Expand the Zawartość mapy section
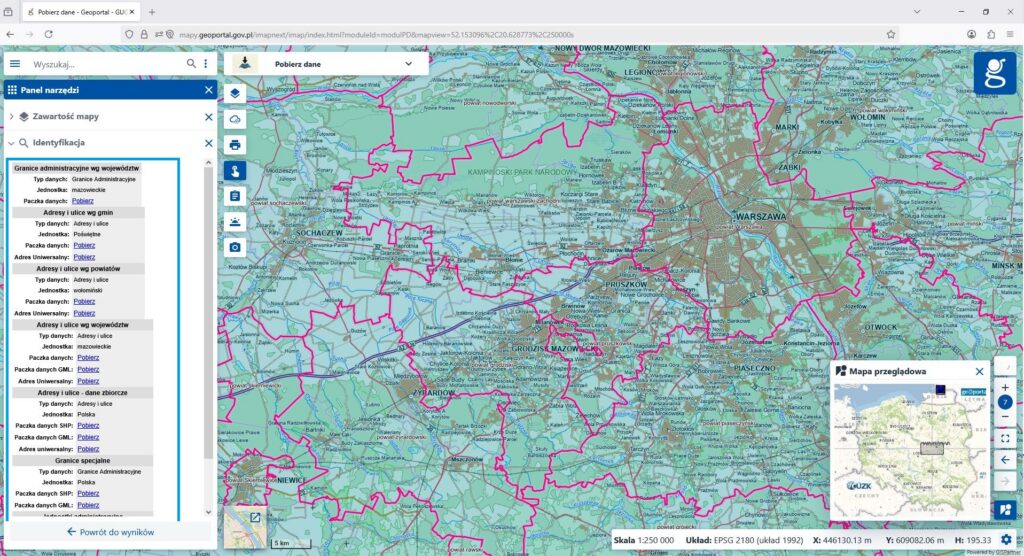 (11, 116)
